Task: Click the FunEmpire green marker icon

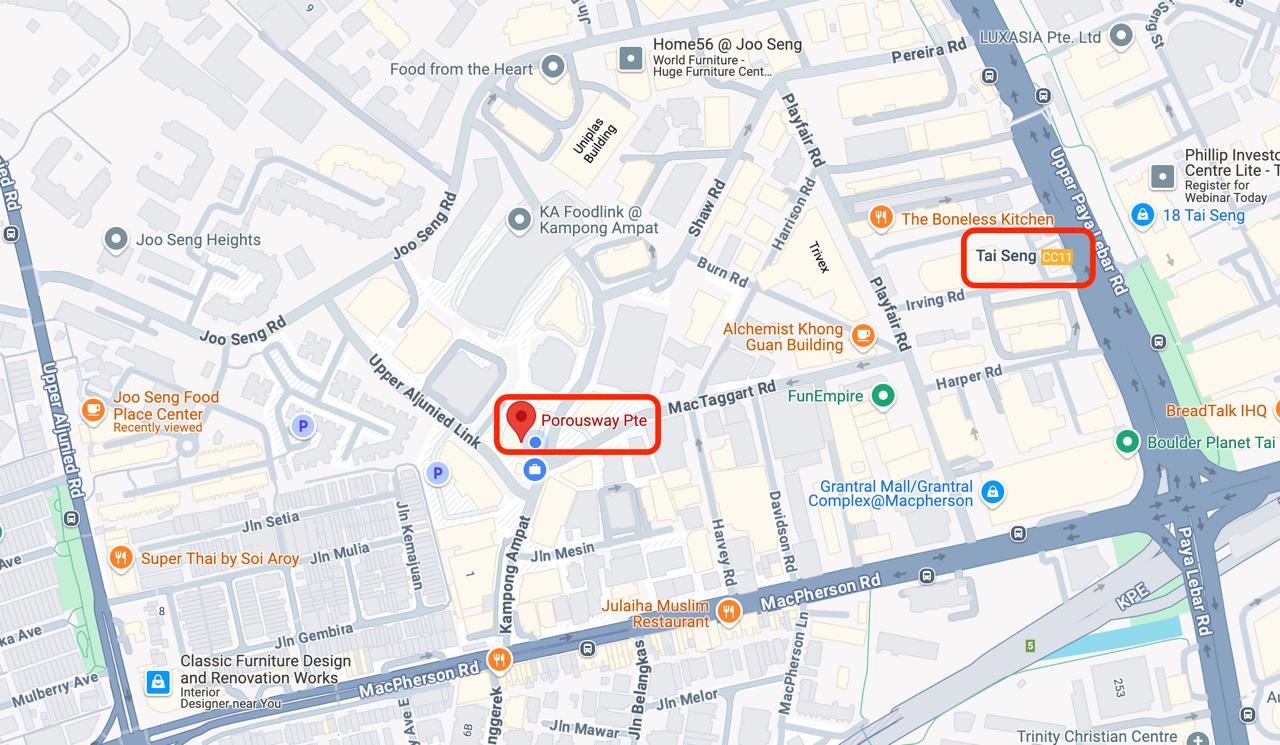Action: tap(882, 396)
